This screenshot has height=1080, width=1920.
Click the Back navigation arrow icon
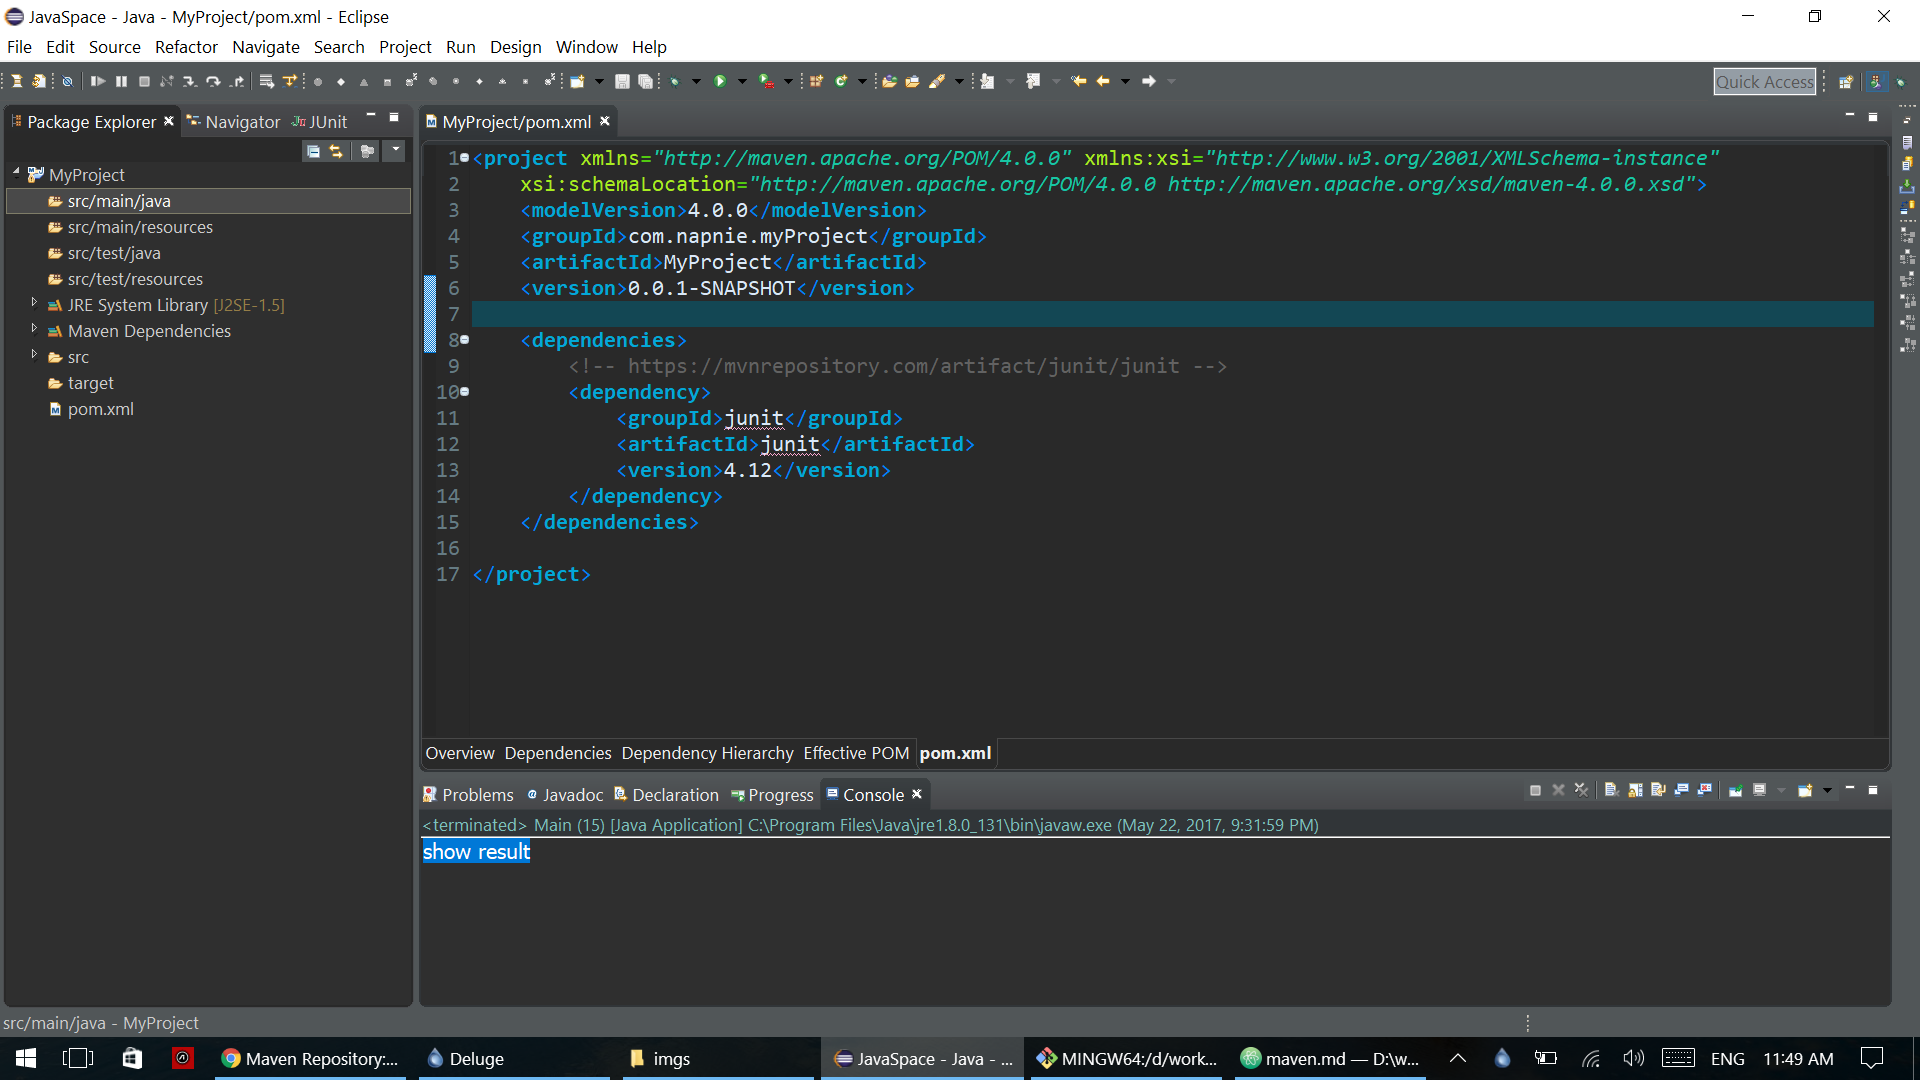(x=1103, y=81)
